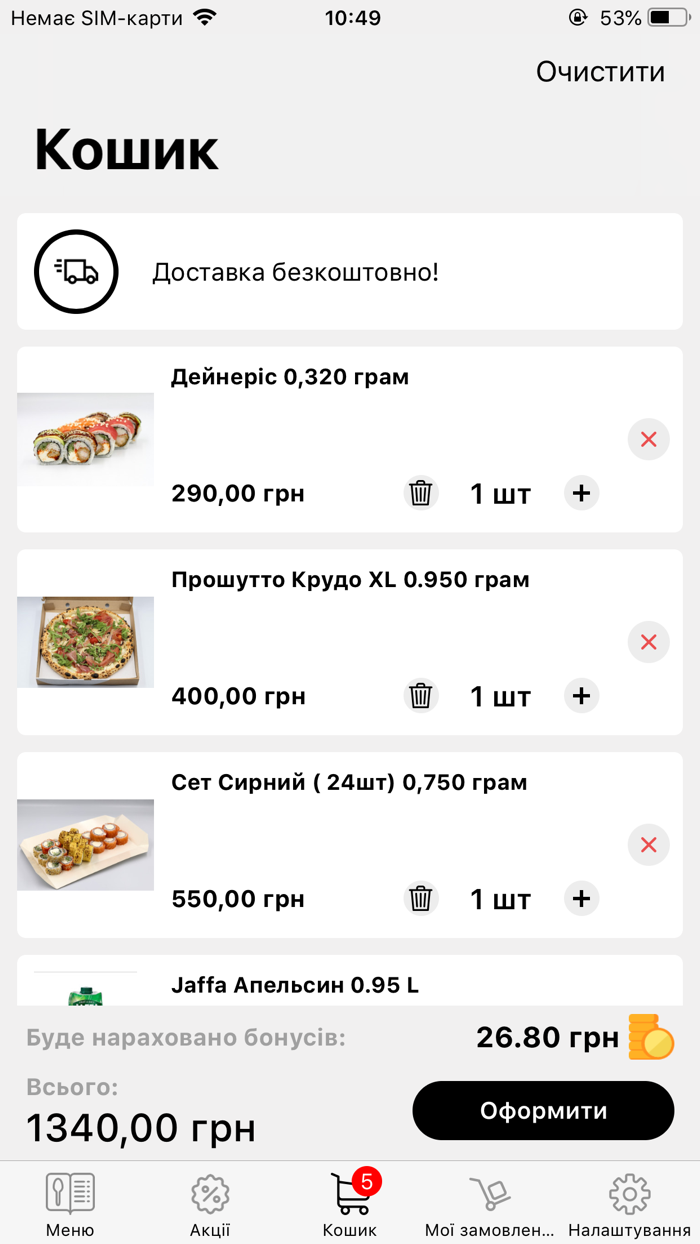
Task: Open the Акції promotions icon
Action: [x=209, y=1195]
